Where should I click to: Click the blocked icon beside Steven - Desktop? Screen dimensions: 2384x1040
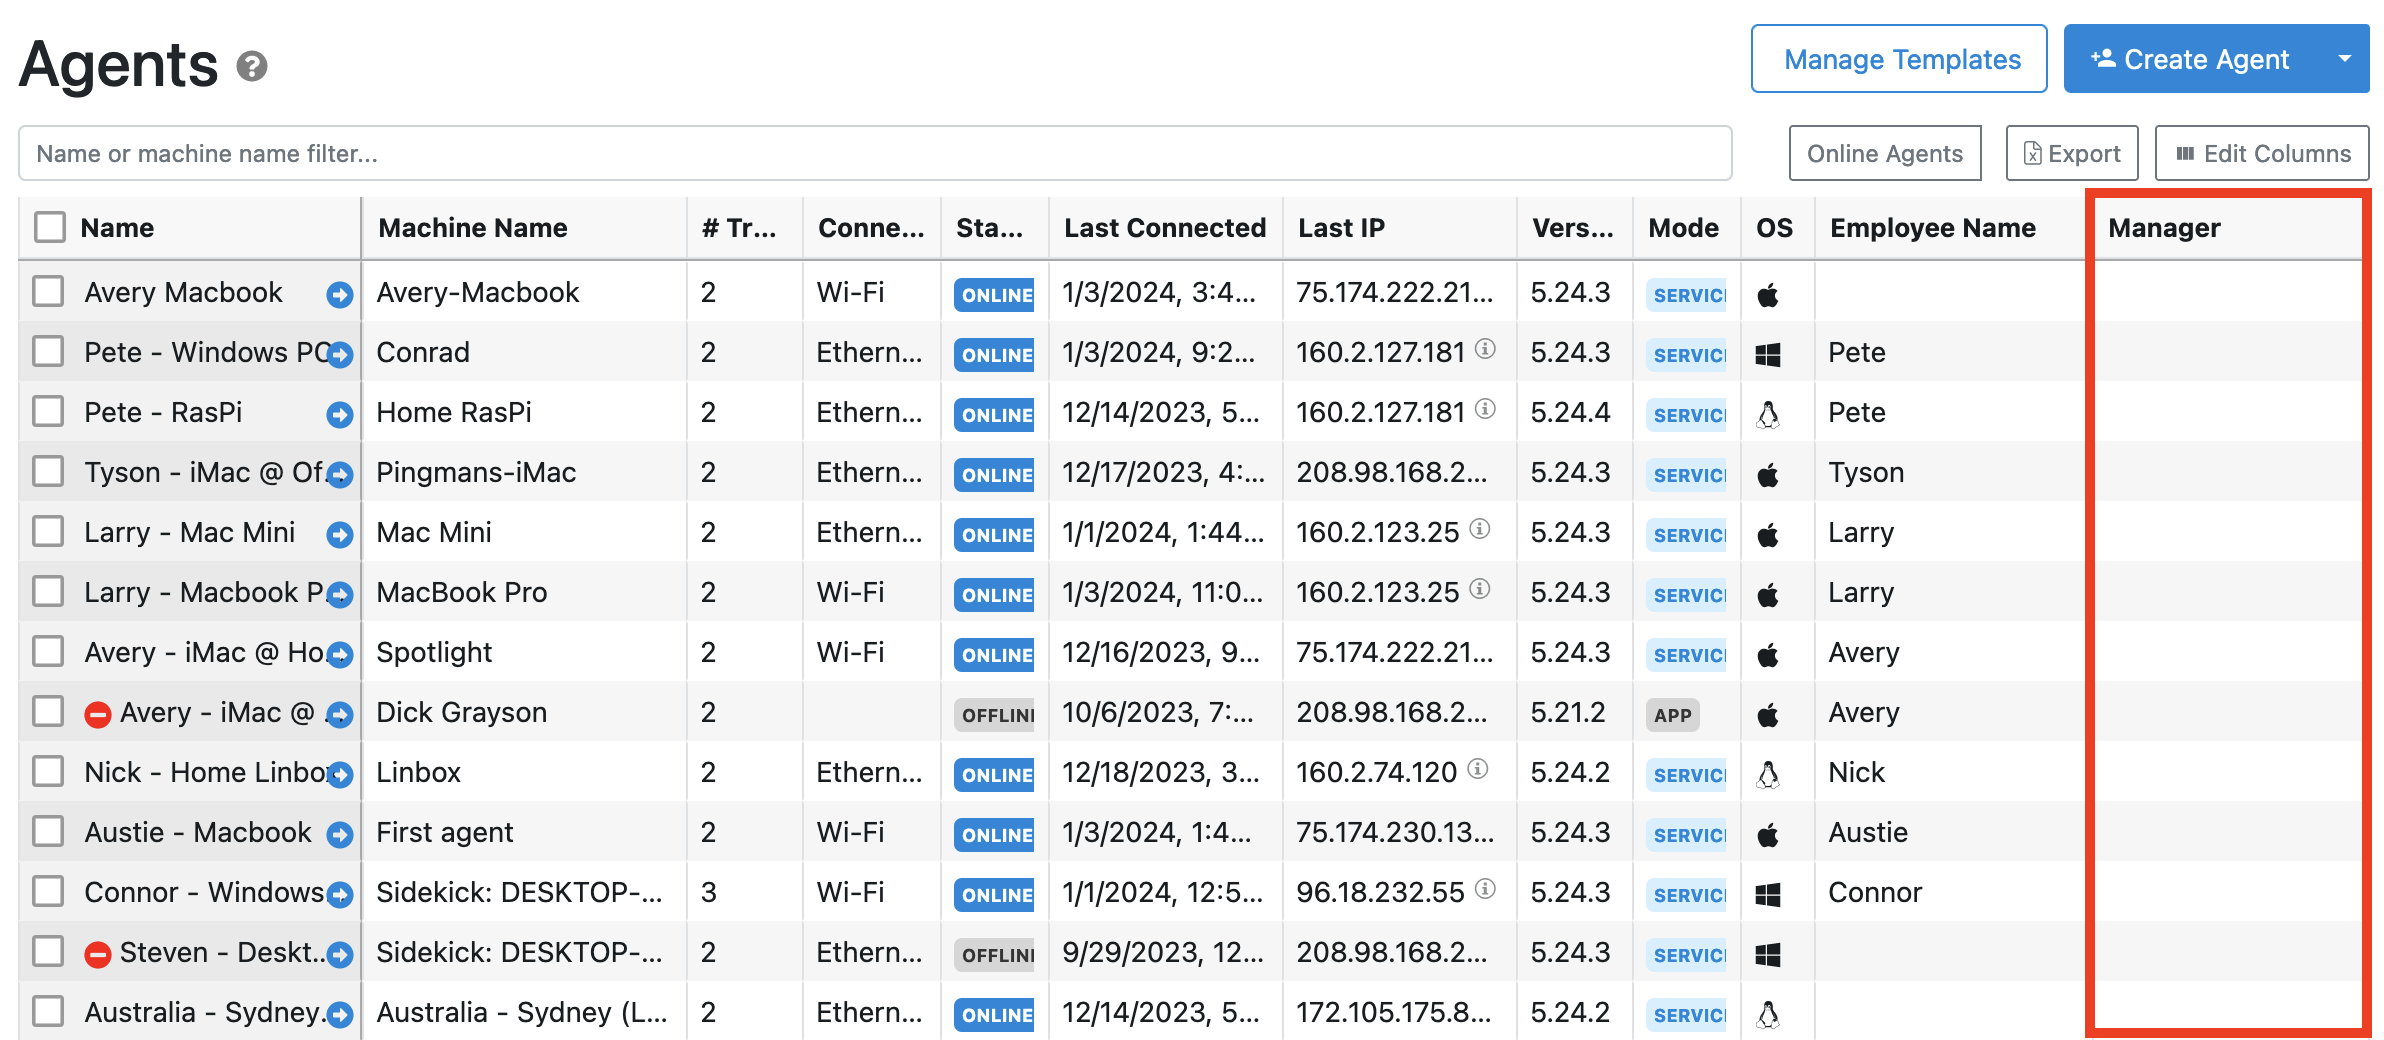[98, 952]
